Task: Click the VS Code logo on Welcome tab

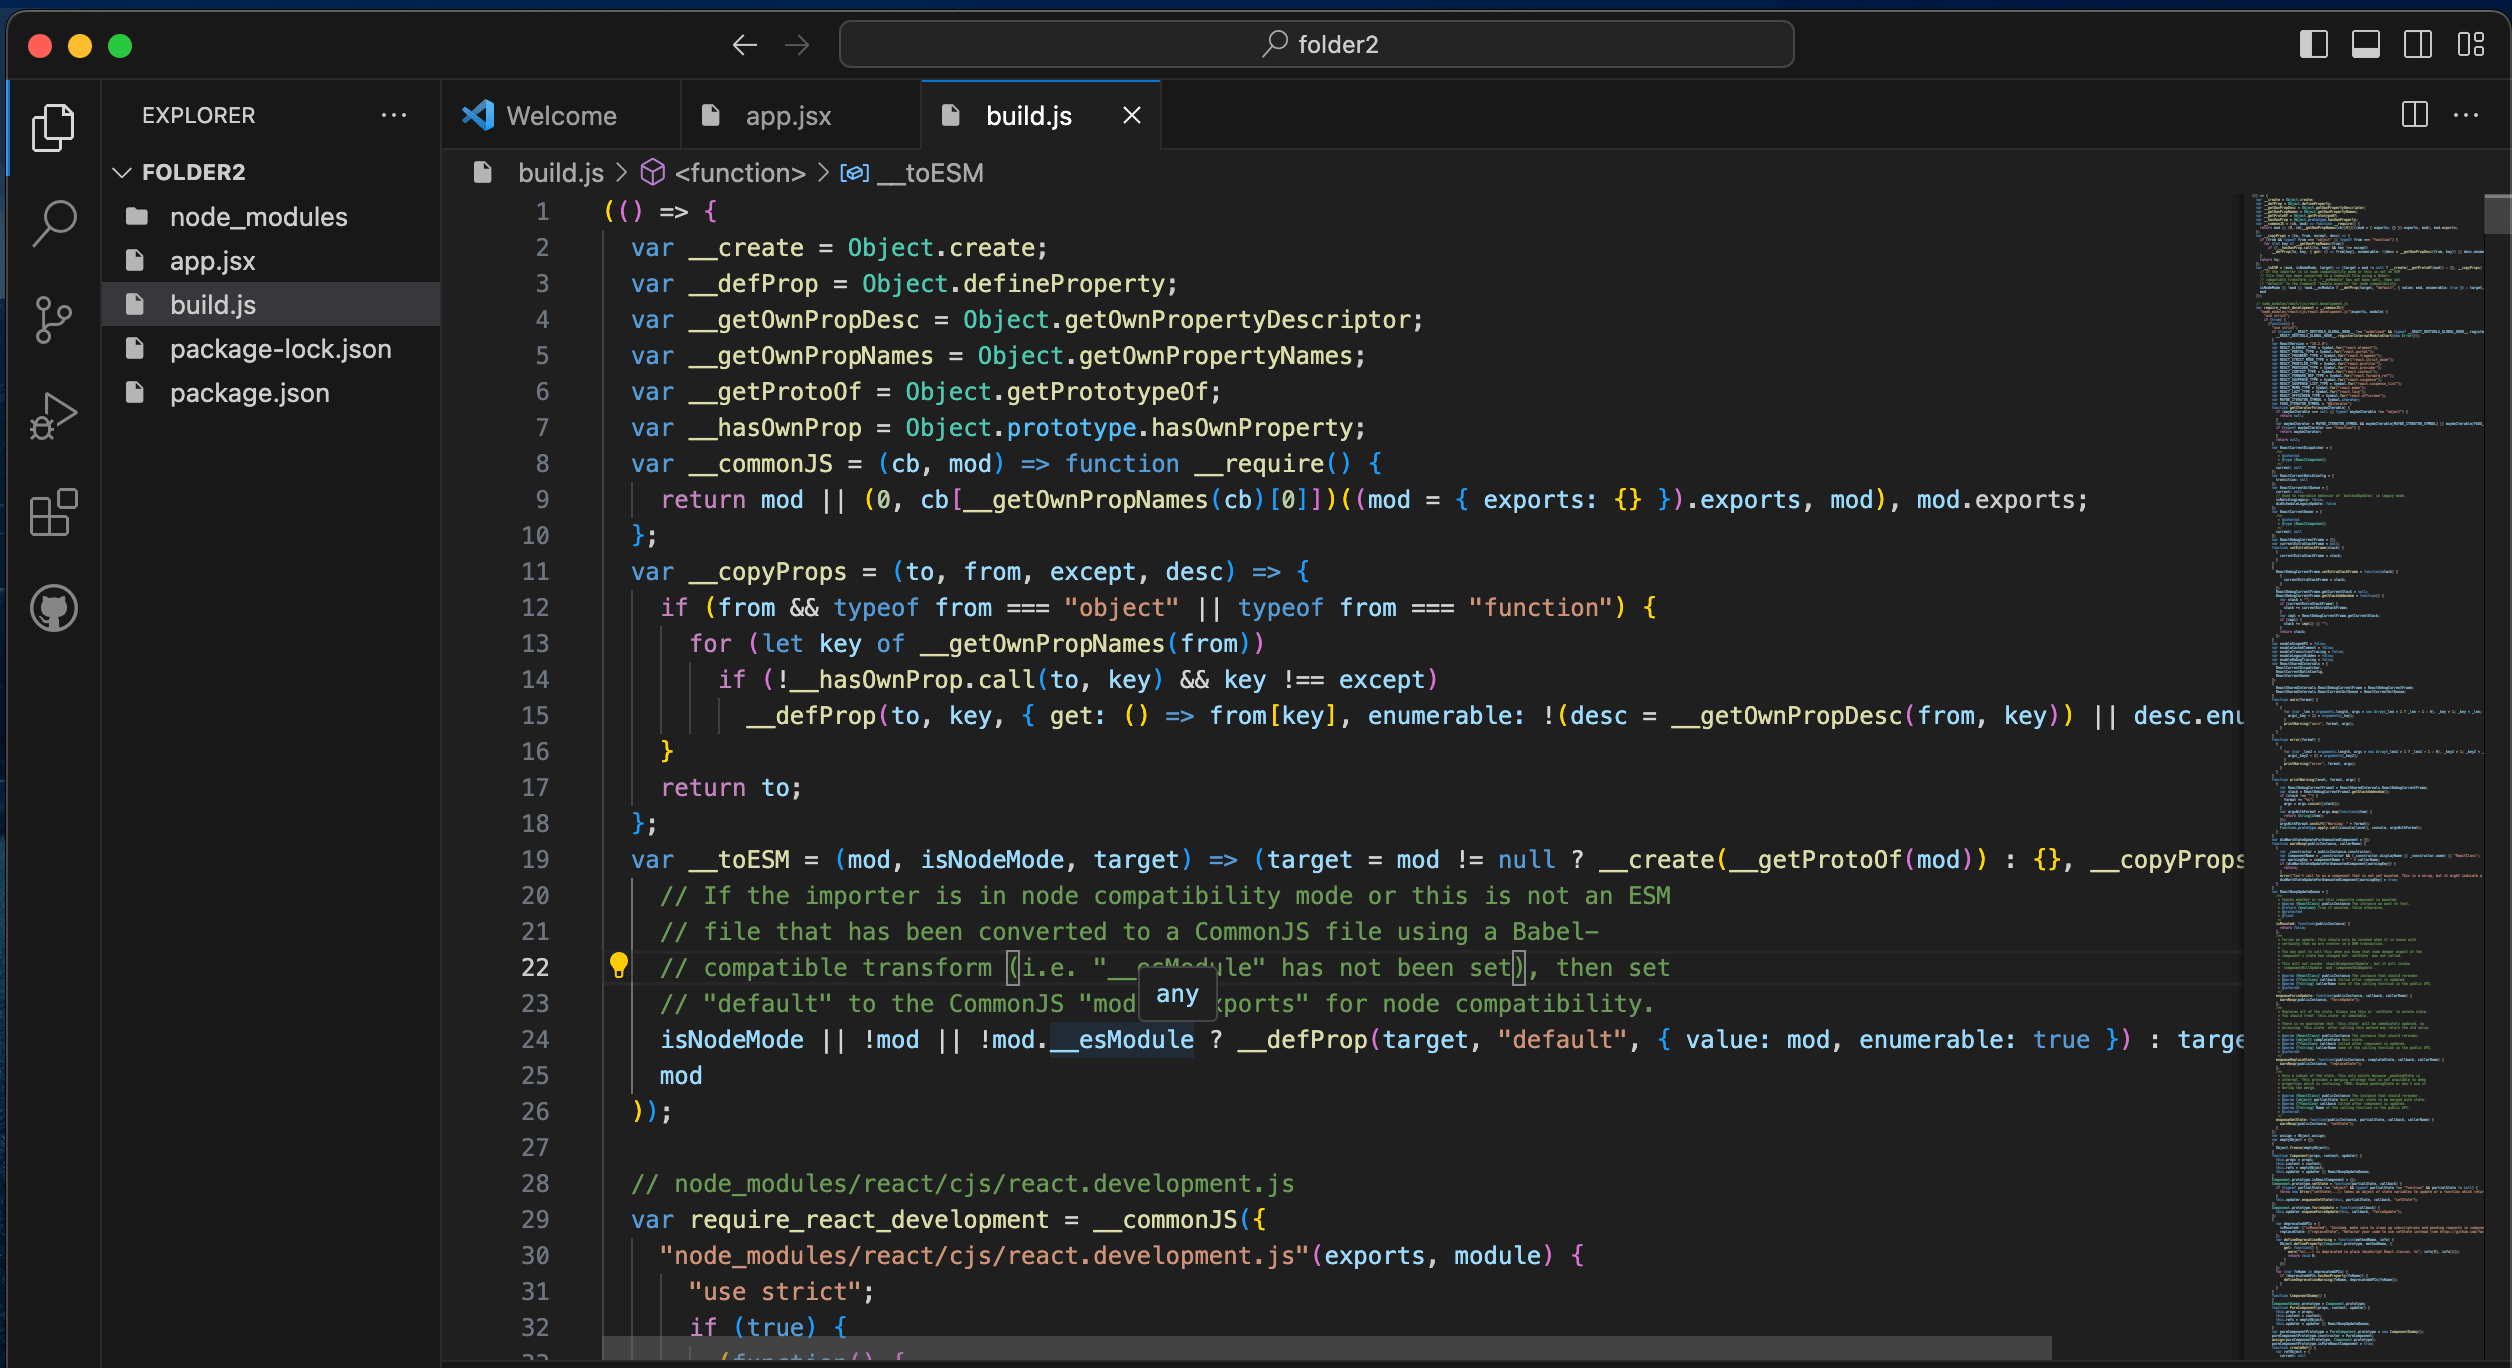Action: 478,116
